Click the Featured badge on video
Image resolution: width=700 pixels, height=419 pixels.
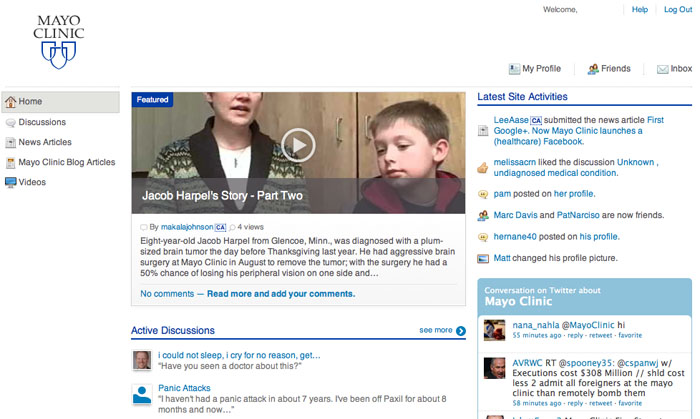point(152,100)
